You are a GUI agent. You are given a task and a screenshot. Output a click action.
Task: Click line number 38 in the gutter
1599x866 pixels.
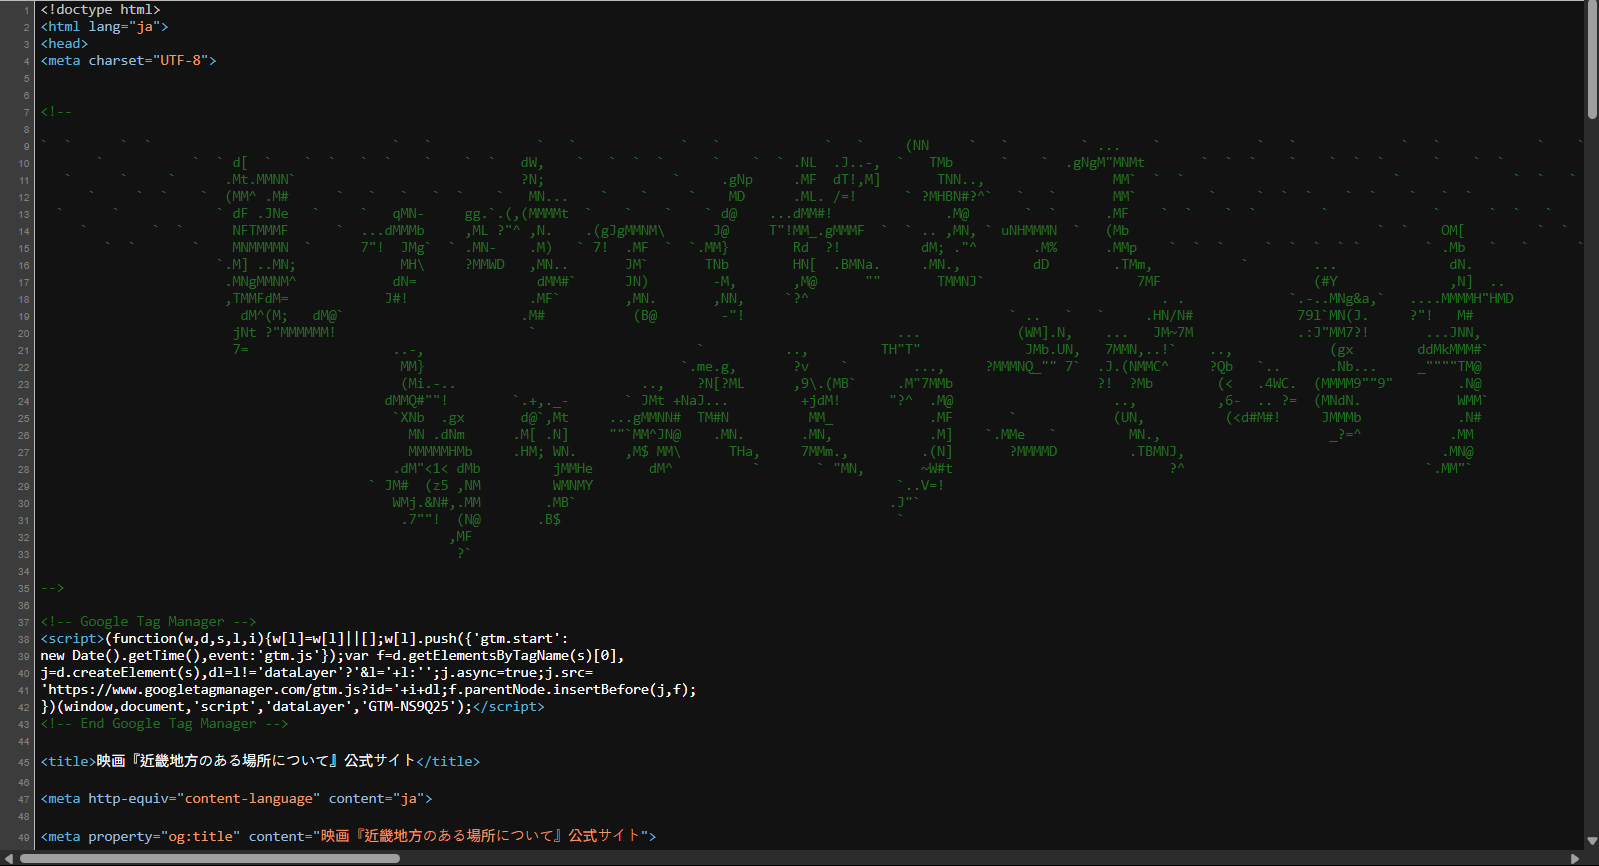point(24,639)
